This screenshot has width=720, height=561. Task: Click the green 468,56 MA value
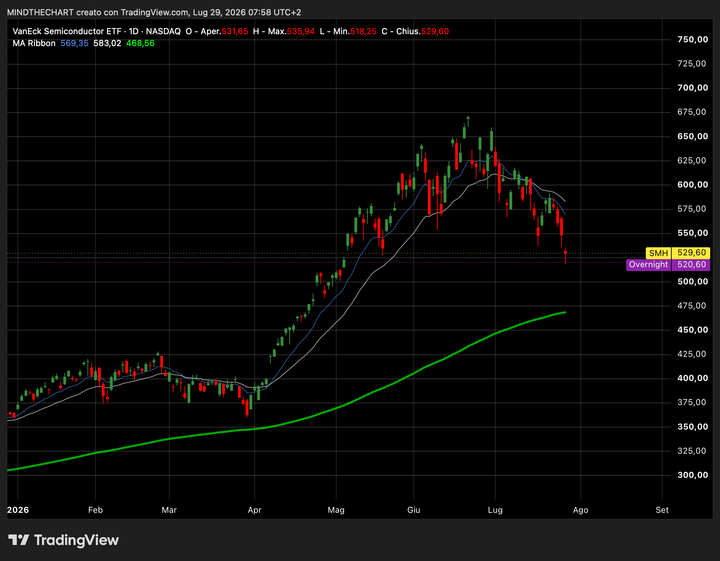click(x=140, y=43)
